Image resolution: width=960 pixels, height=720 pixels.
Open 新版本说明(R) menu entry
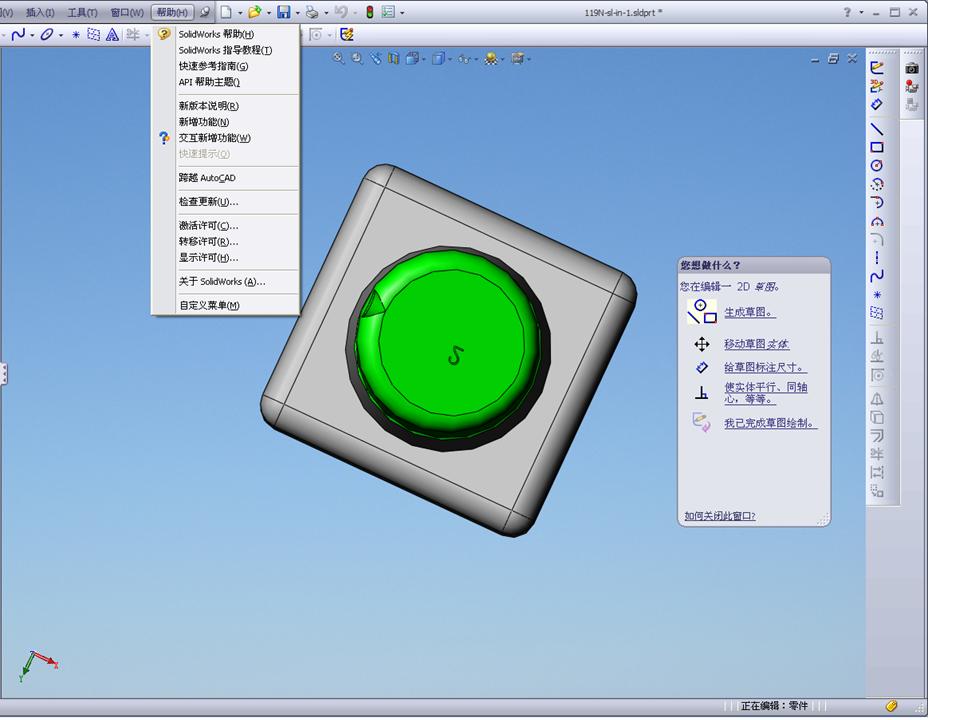click(x=225, y=106)
